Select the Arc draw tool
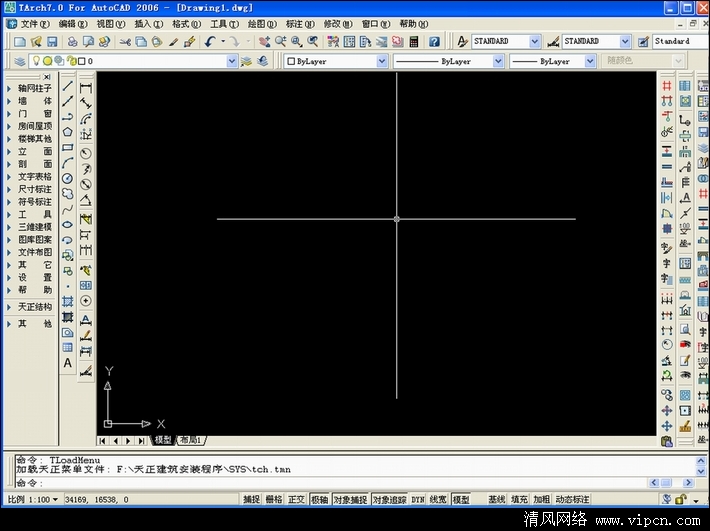 67,163
